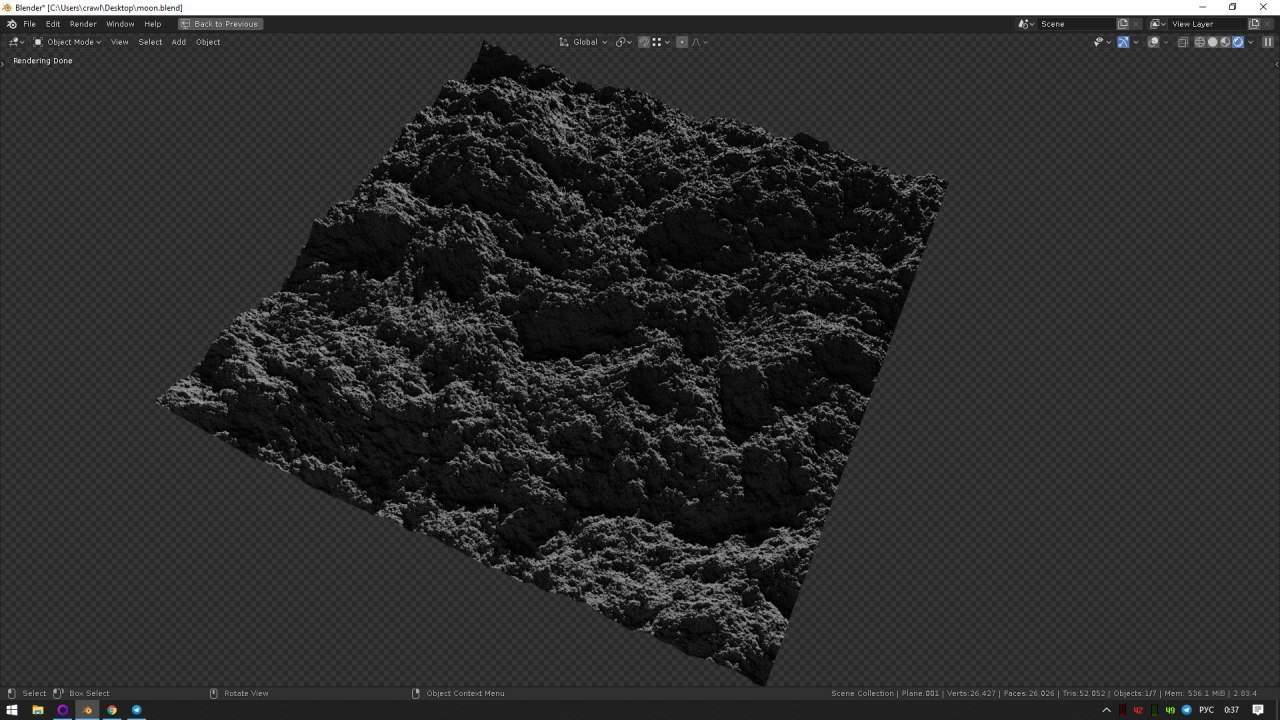Click the Faces:26,026 status bar entry
1280x720 pixels.
(1029, 693)
